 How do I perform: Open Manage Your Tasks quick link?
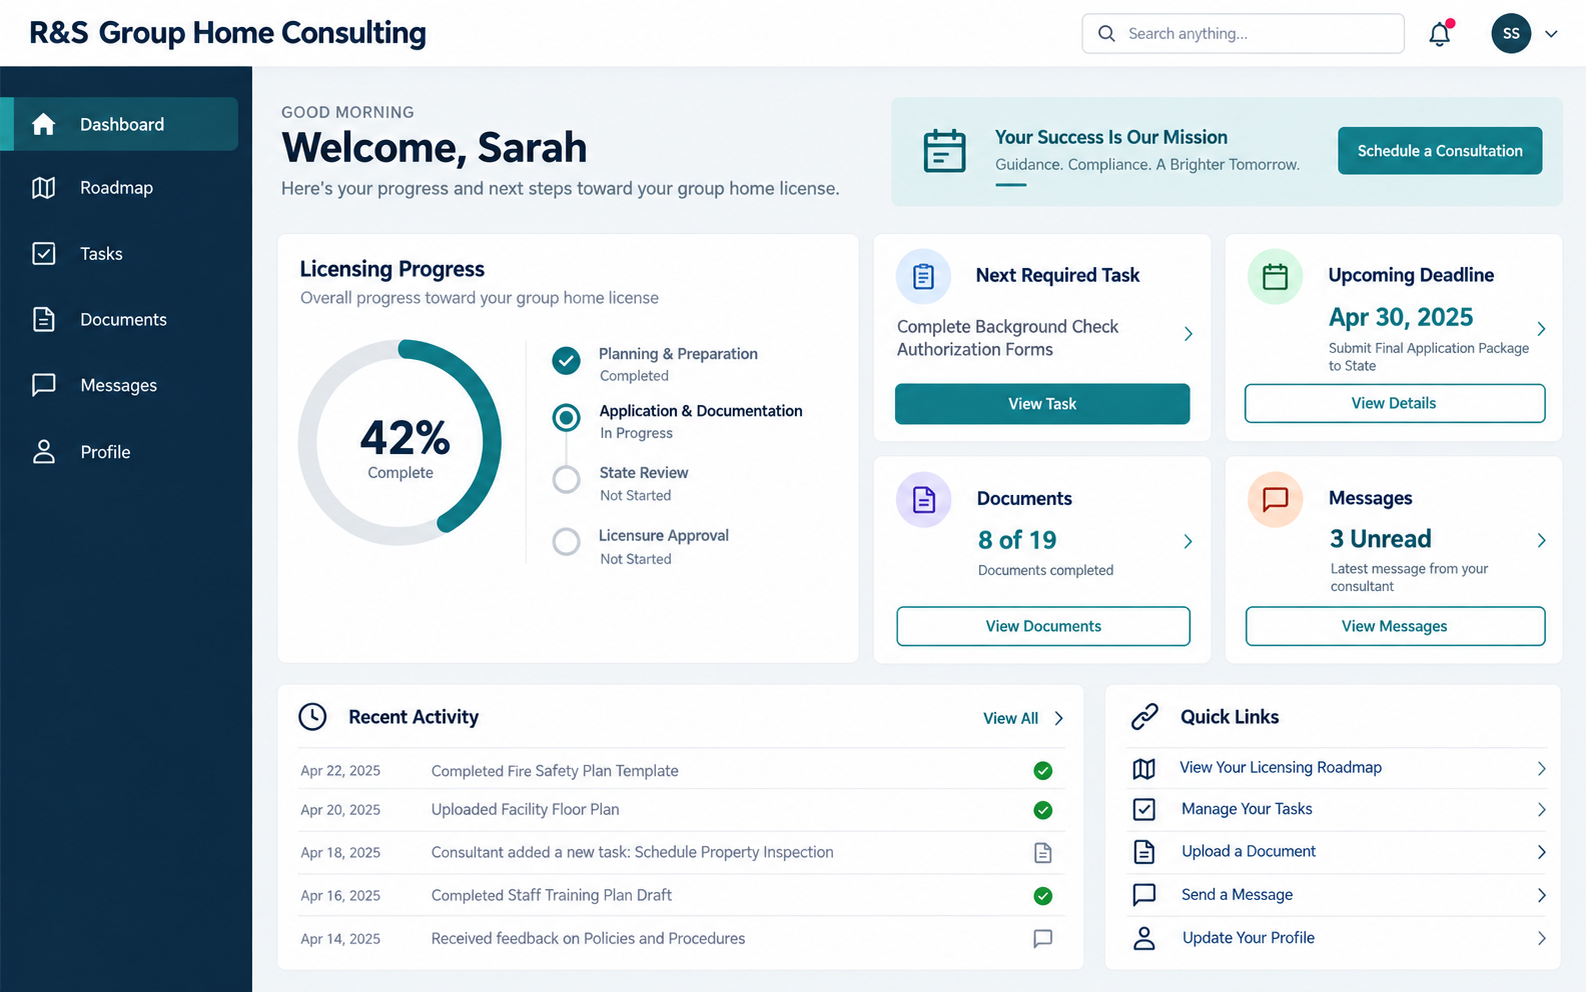1246,809
